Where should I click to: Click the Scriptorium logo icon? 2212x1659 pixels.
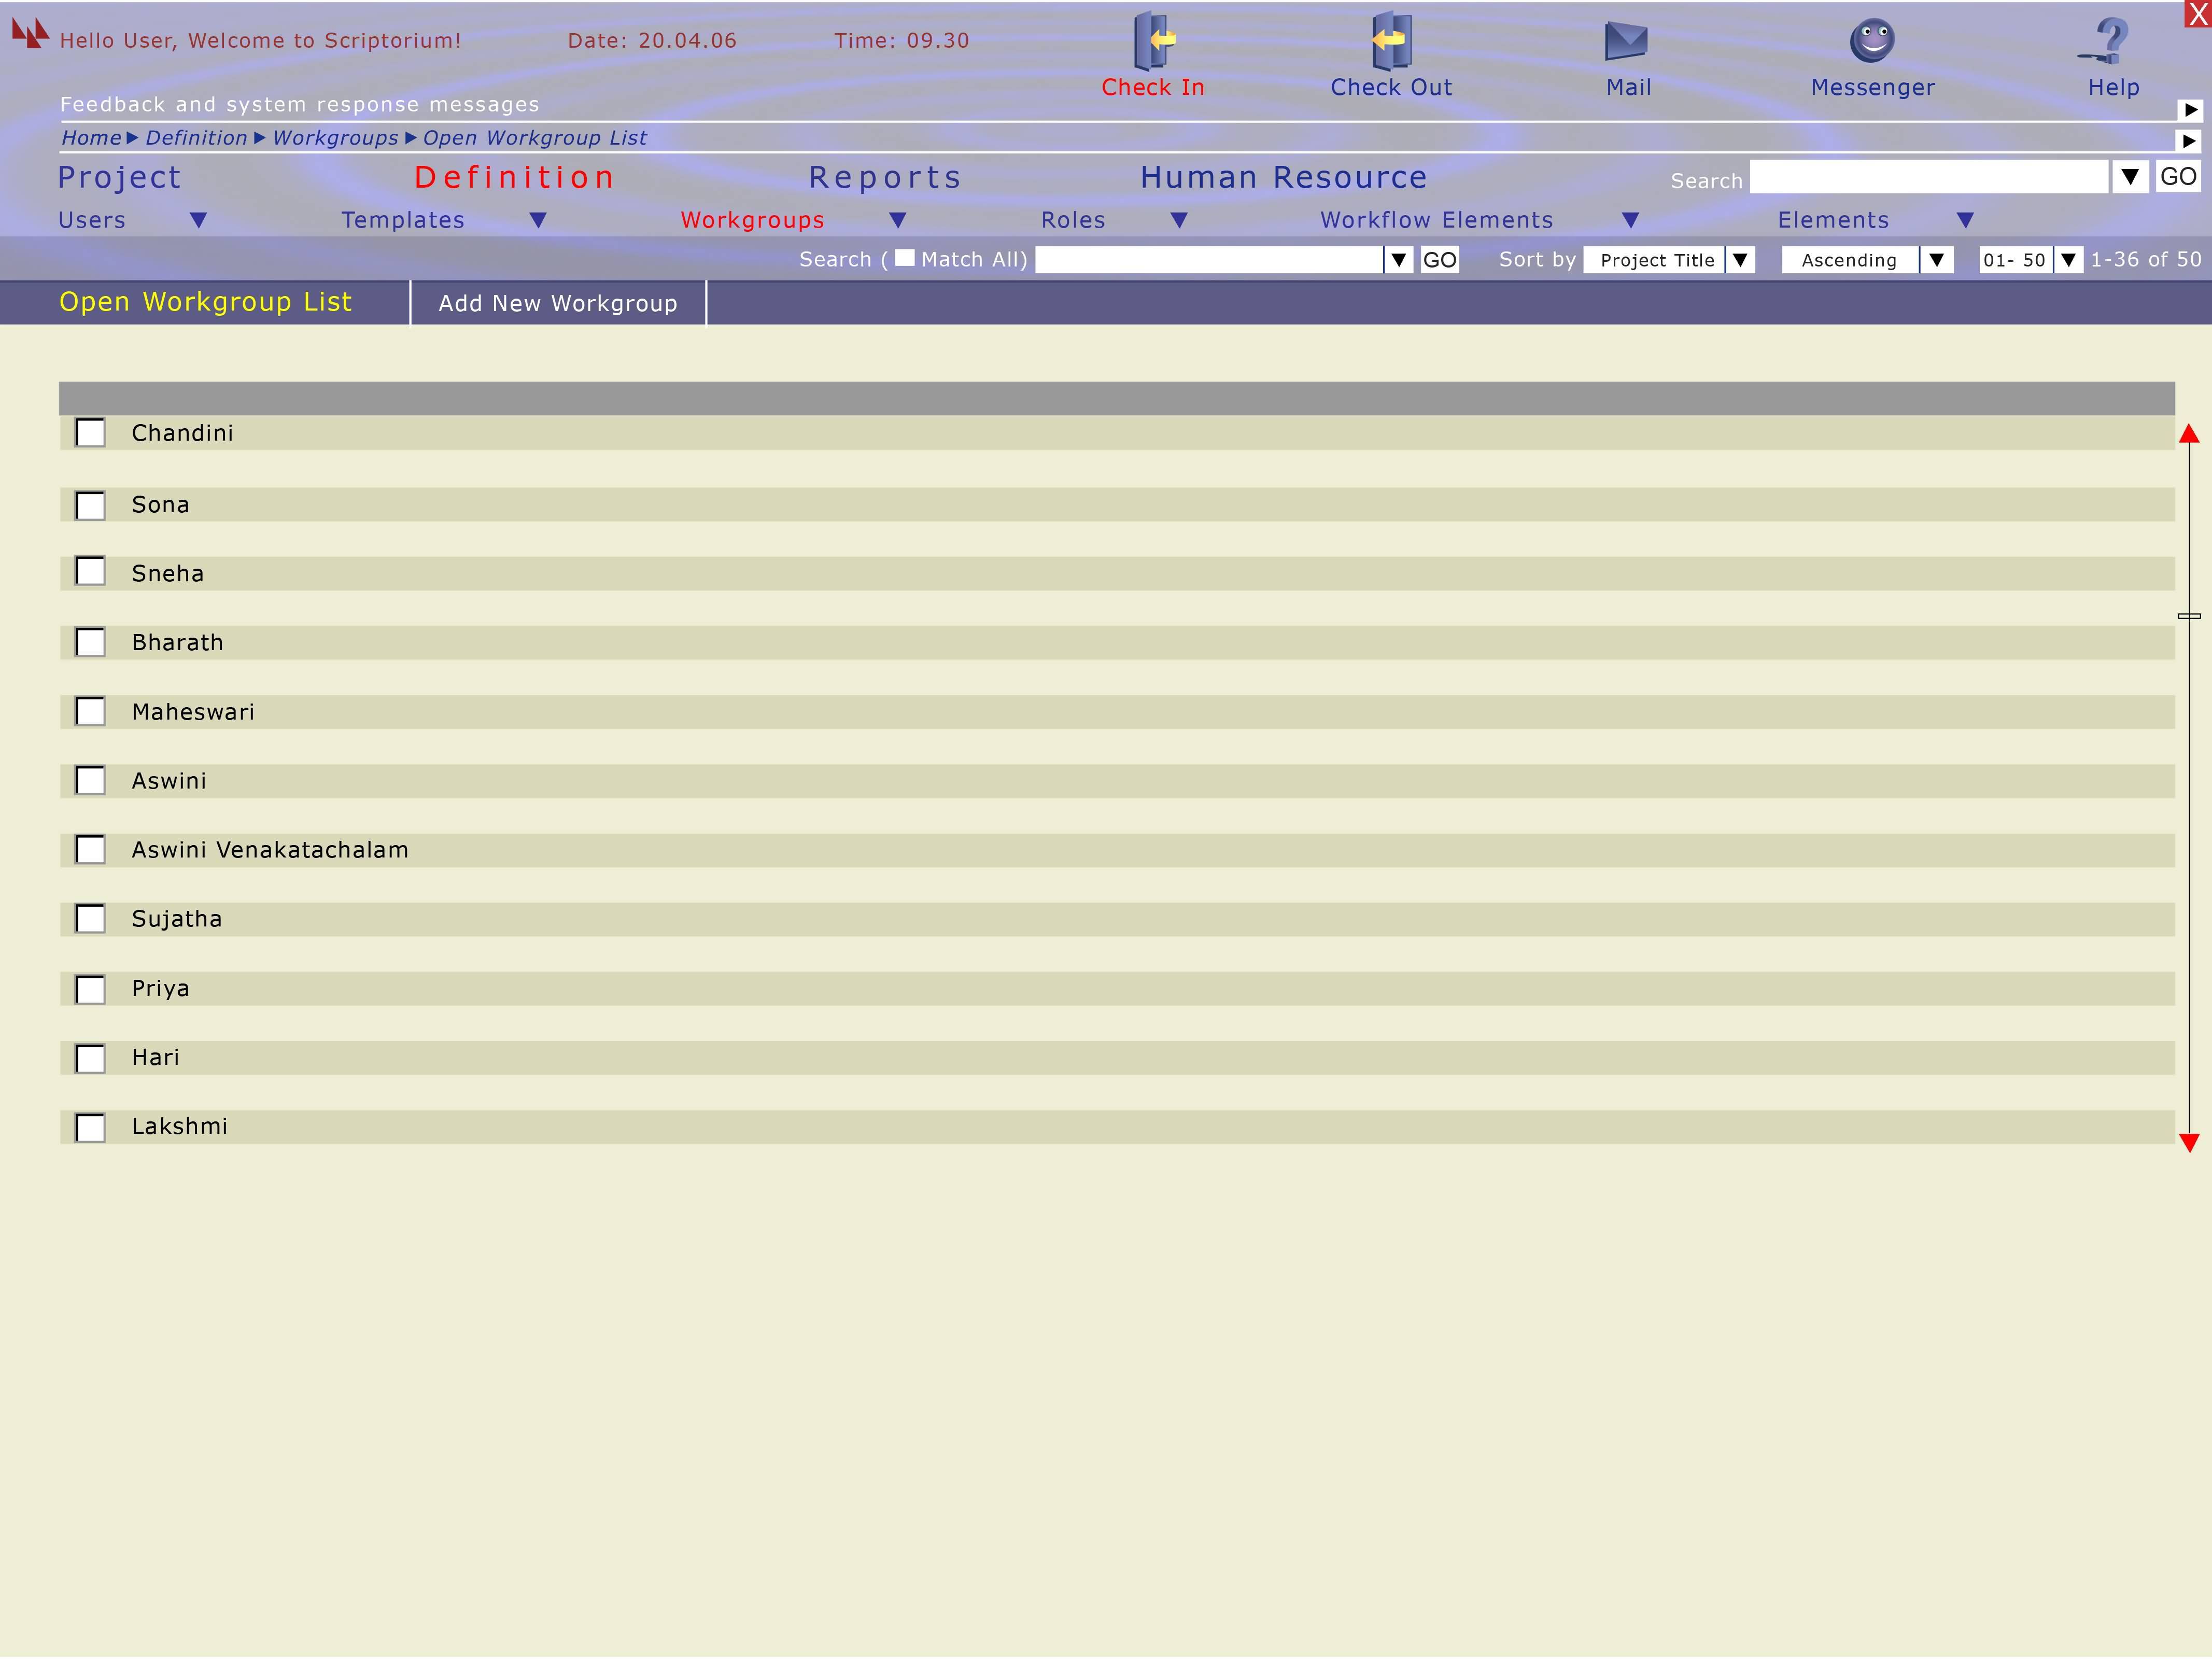(x=30, y=34)
